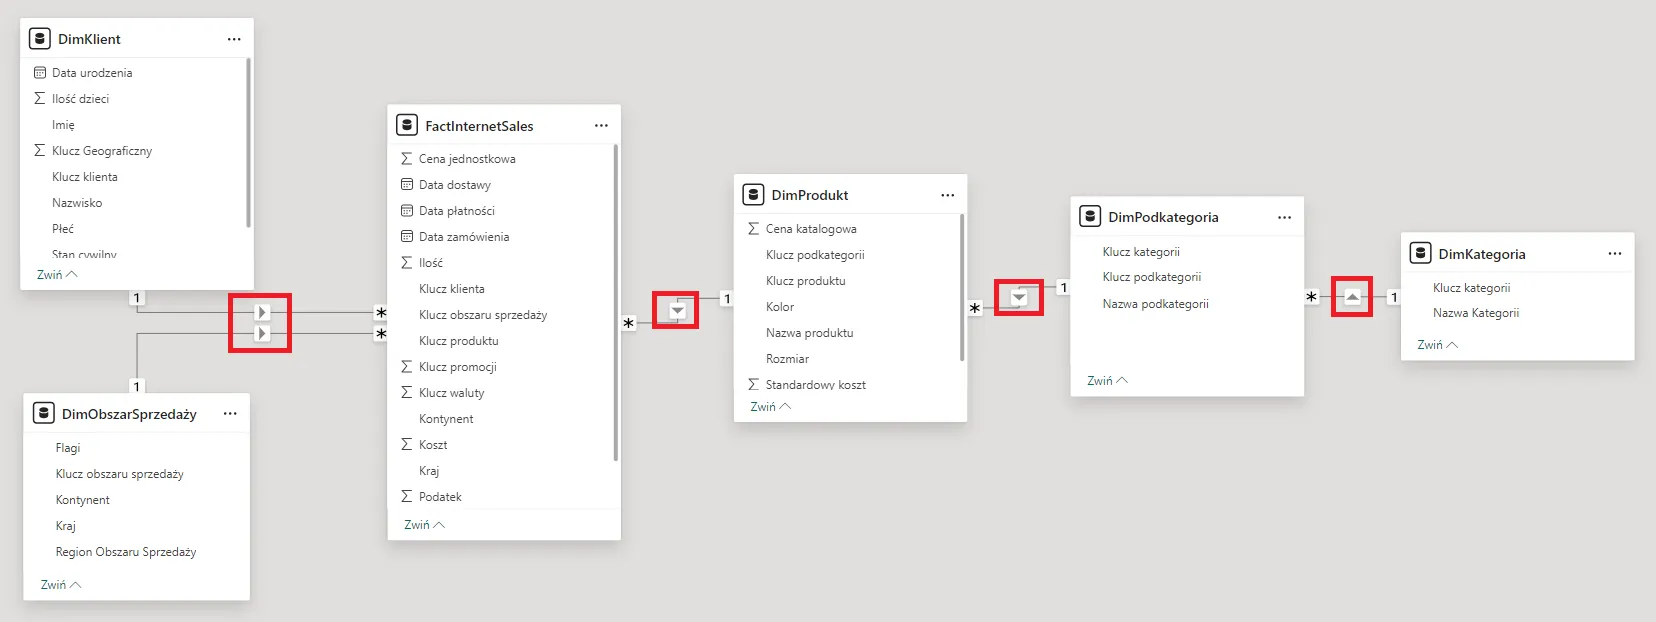Click the FactInternetSales vertical scrollbar
The width and height of the screenshot is (1656, 622).
coord(616,300)
